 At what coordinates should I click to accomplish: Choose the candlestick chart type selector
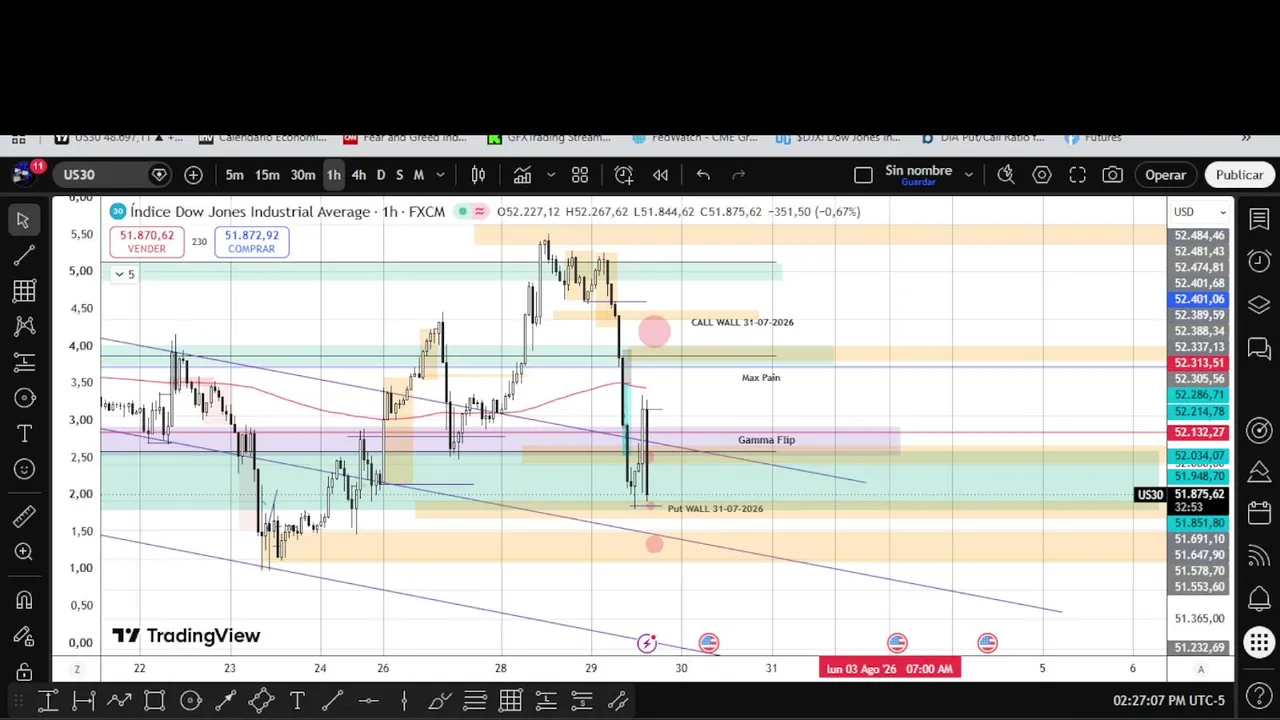tap(478, 175)
